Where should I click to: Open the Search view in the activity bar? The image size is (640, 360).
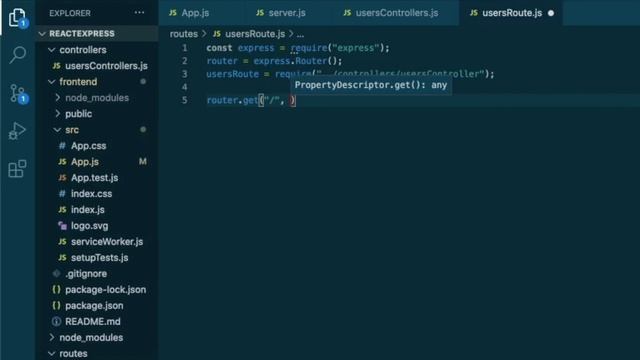click(x=18, y=54)
